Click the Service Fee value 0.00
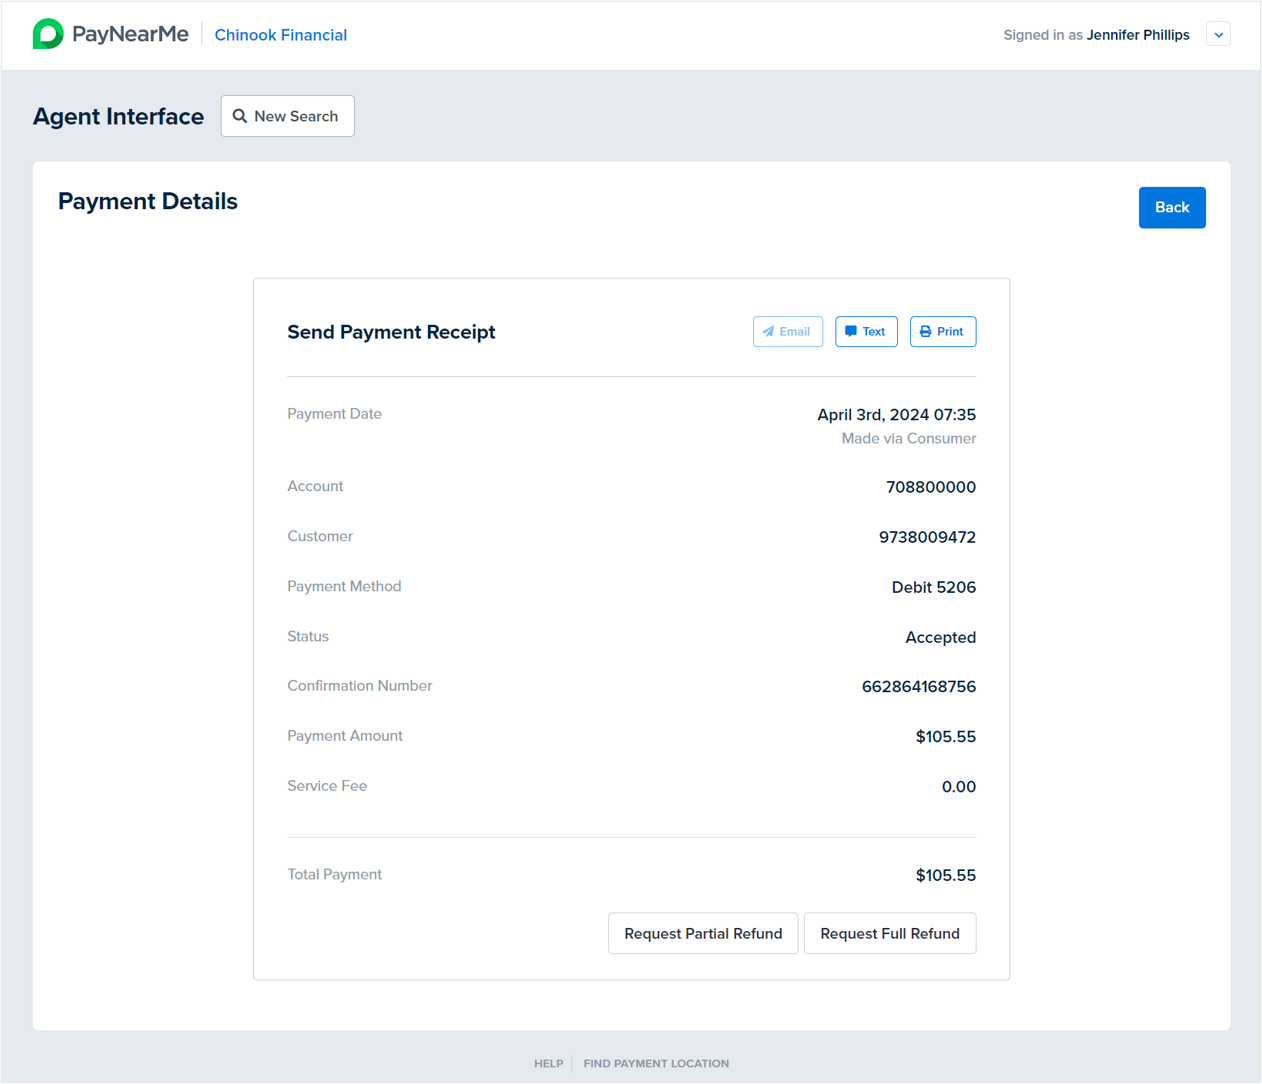The height and width of the screenshot is (1084, 1262). tap(959, 787)
